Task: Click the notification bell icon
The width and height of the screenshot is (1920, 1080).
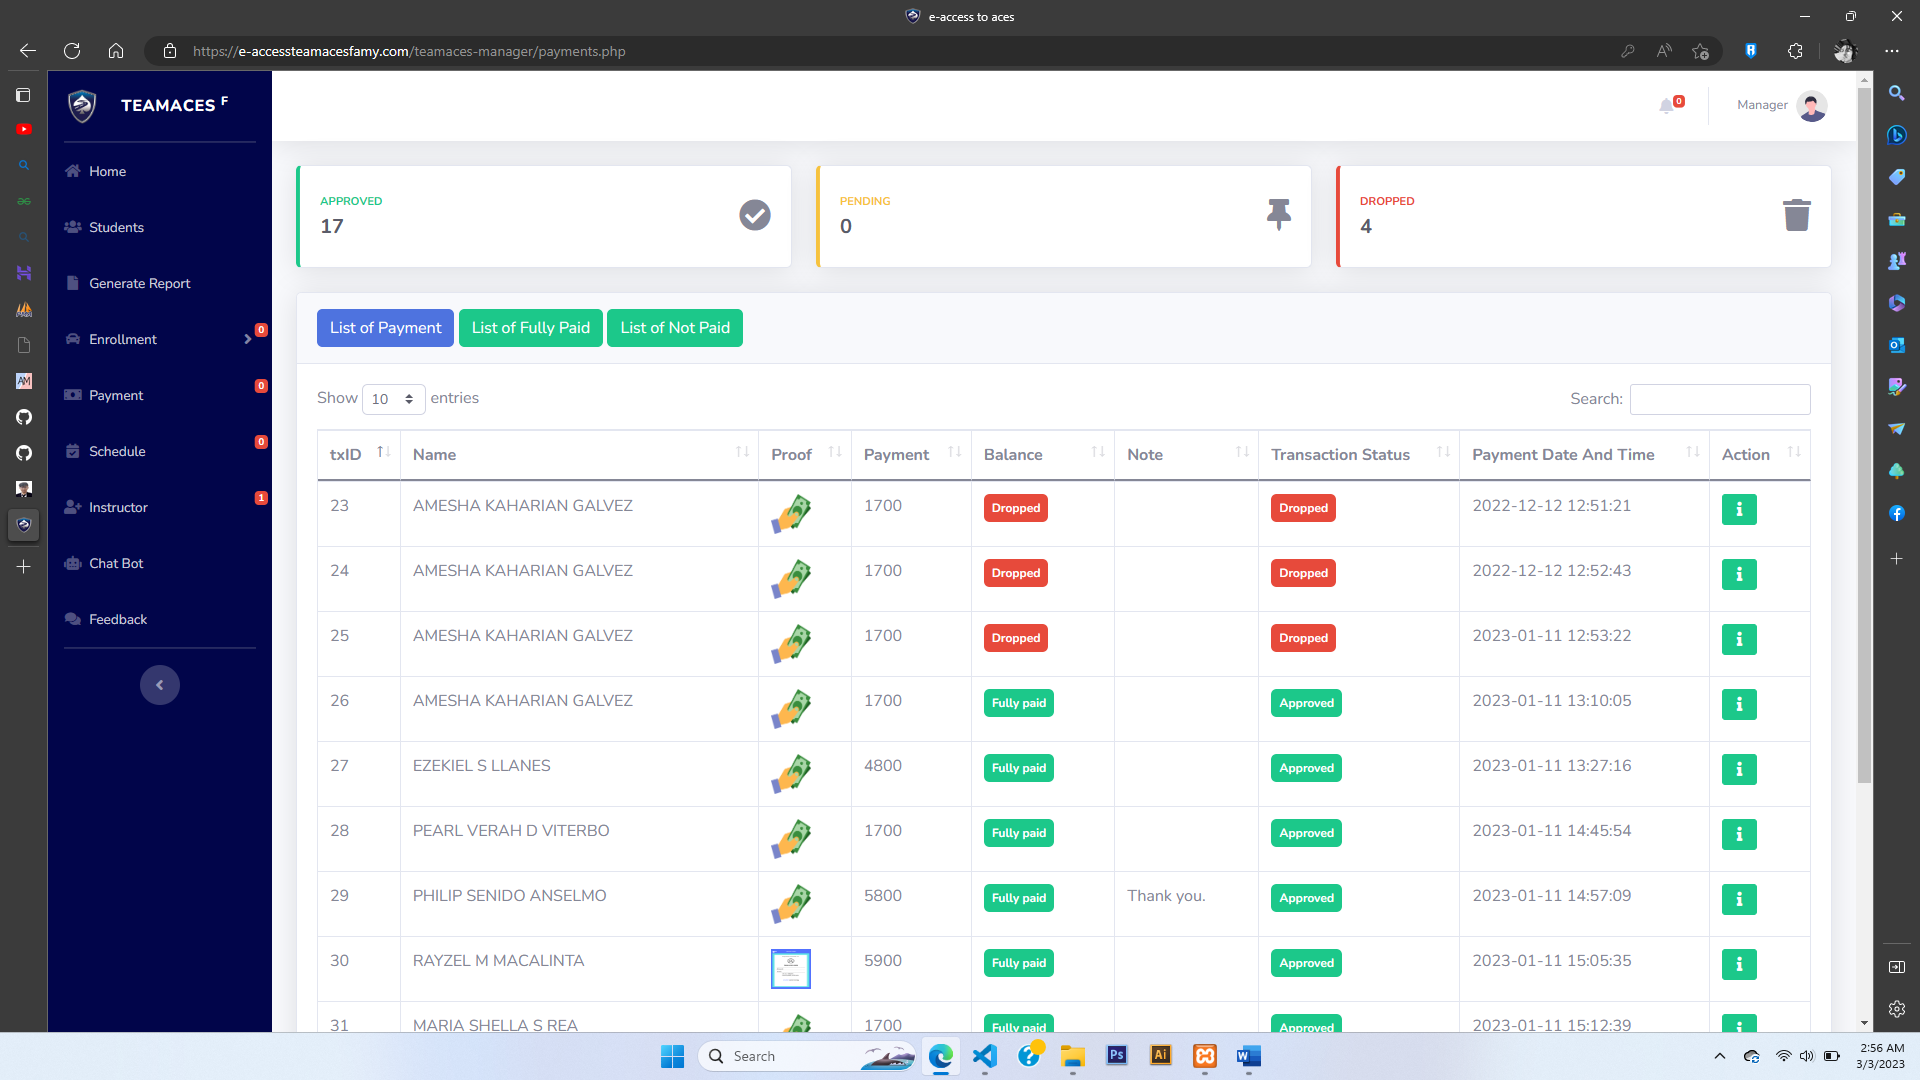Action: point(1666,105)
